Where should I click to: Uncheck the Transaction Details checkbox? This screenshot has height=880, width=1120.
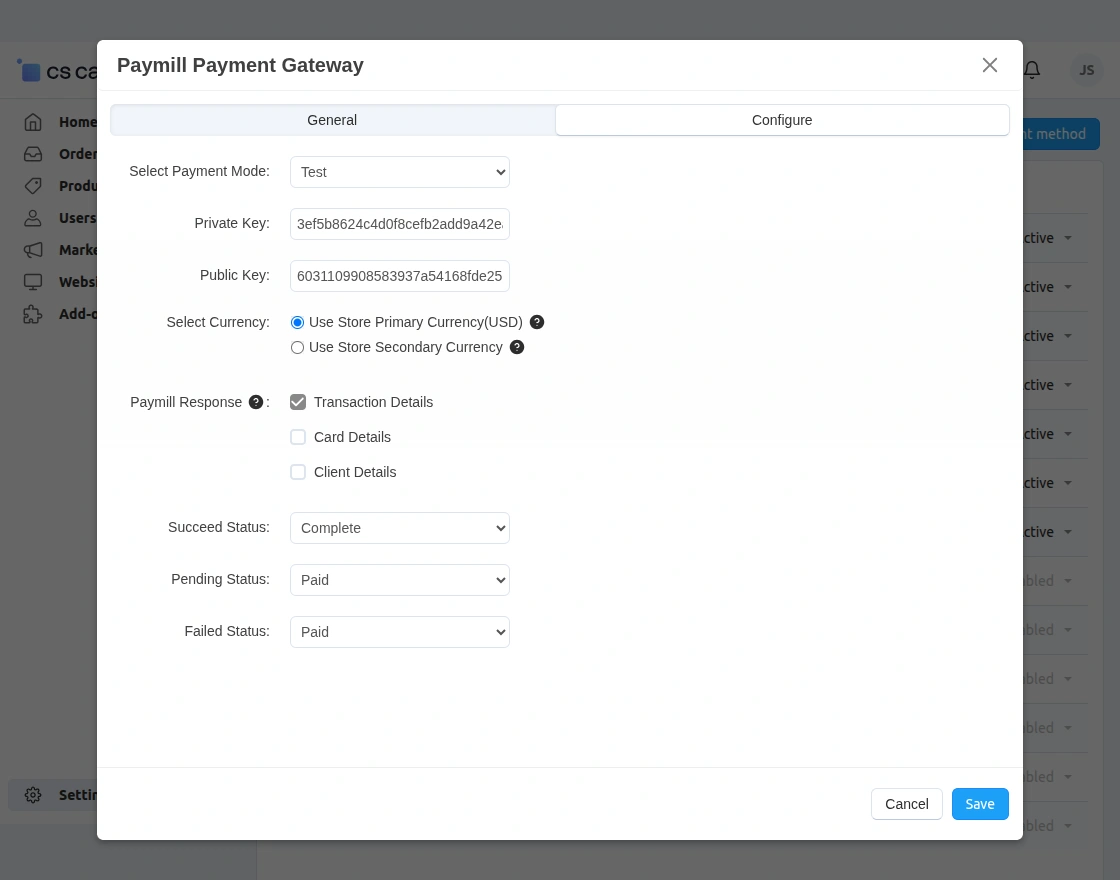298,402
